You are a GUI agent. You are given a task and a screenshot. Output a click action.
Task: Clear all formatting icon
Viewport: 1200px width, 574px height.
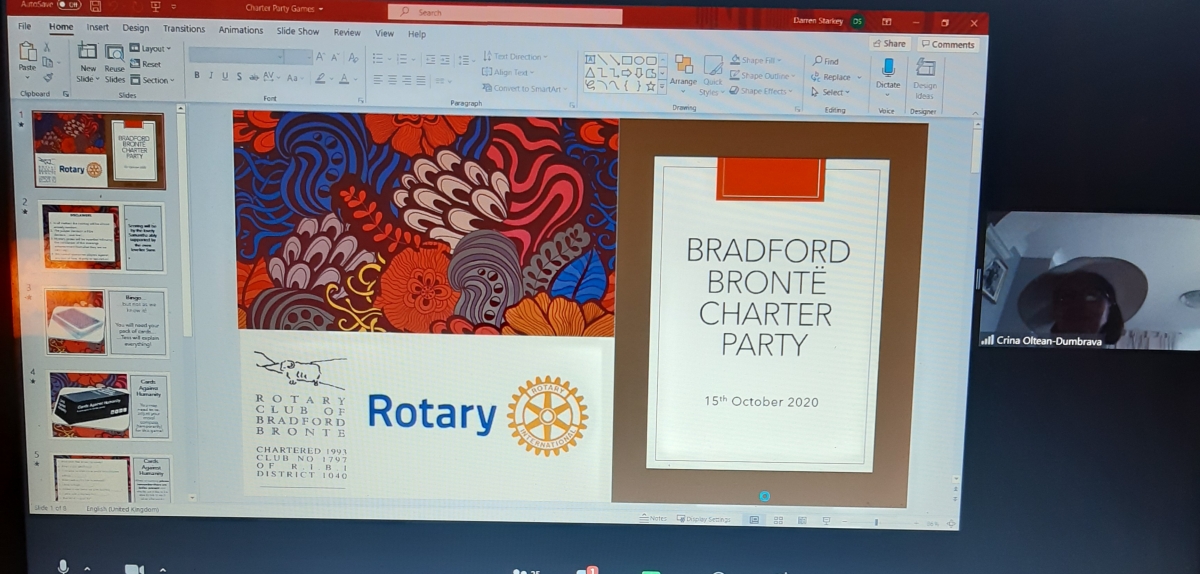(353, 58)
